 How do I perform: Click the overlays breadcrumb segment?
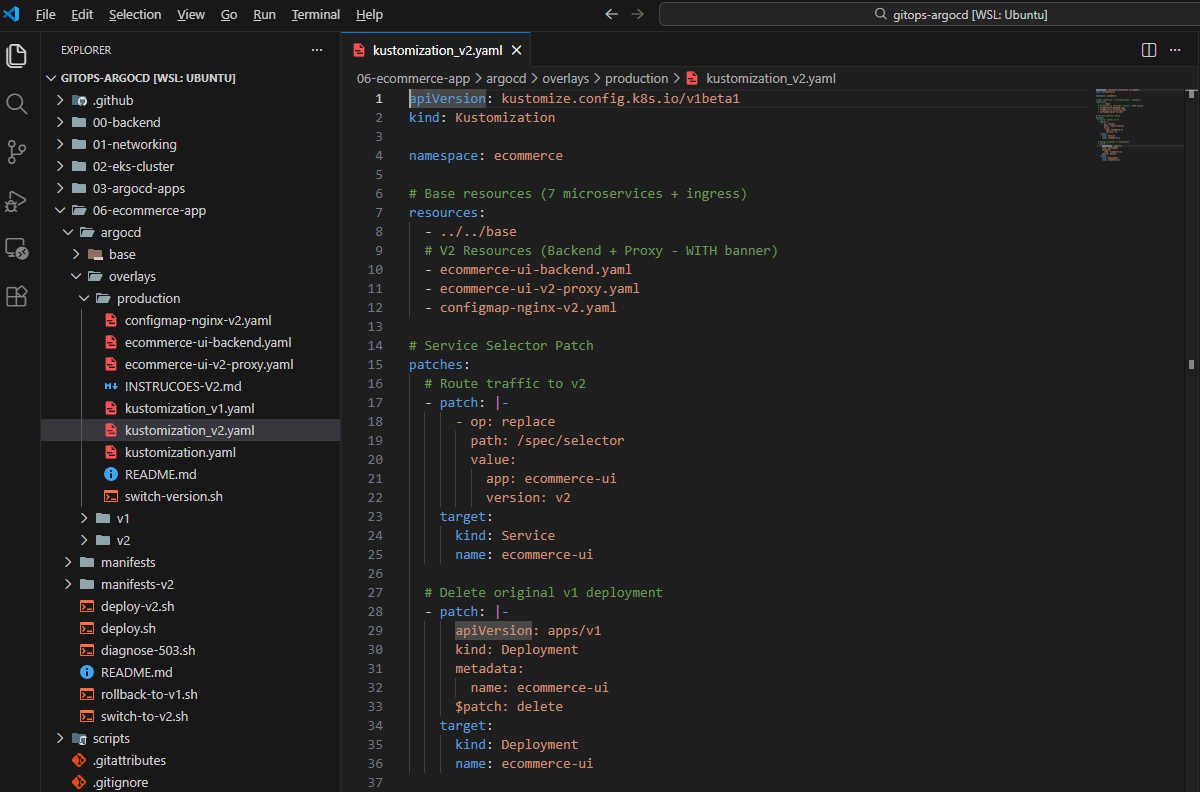tap(566, 78)
